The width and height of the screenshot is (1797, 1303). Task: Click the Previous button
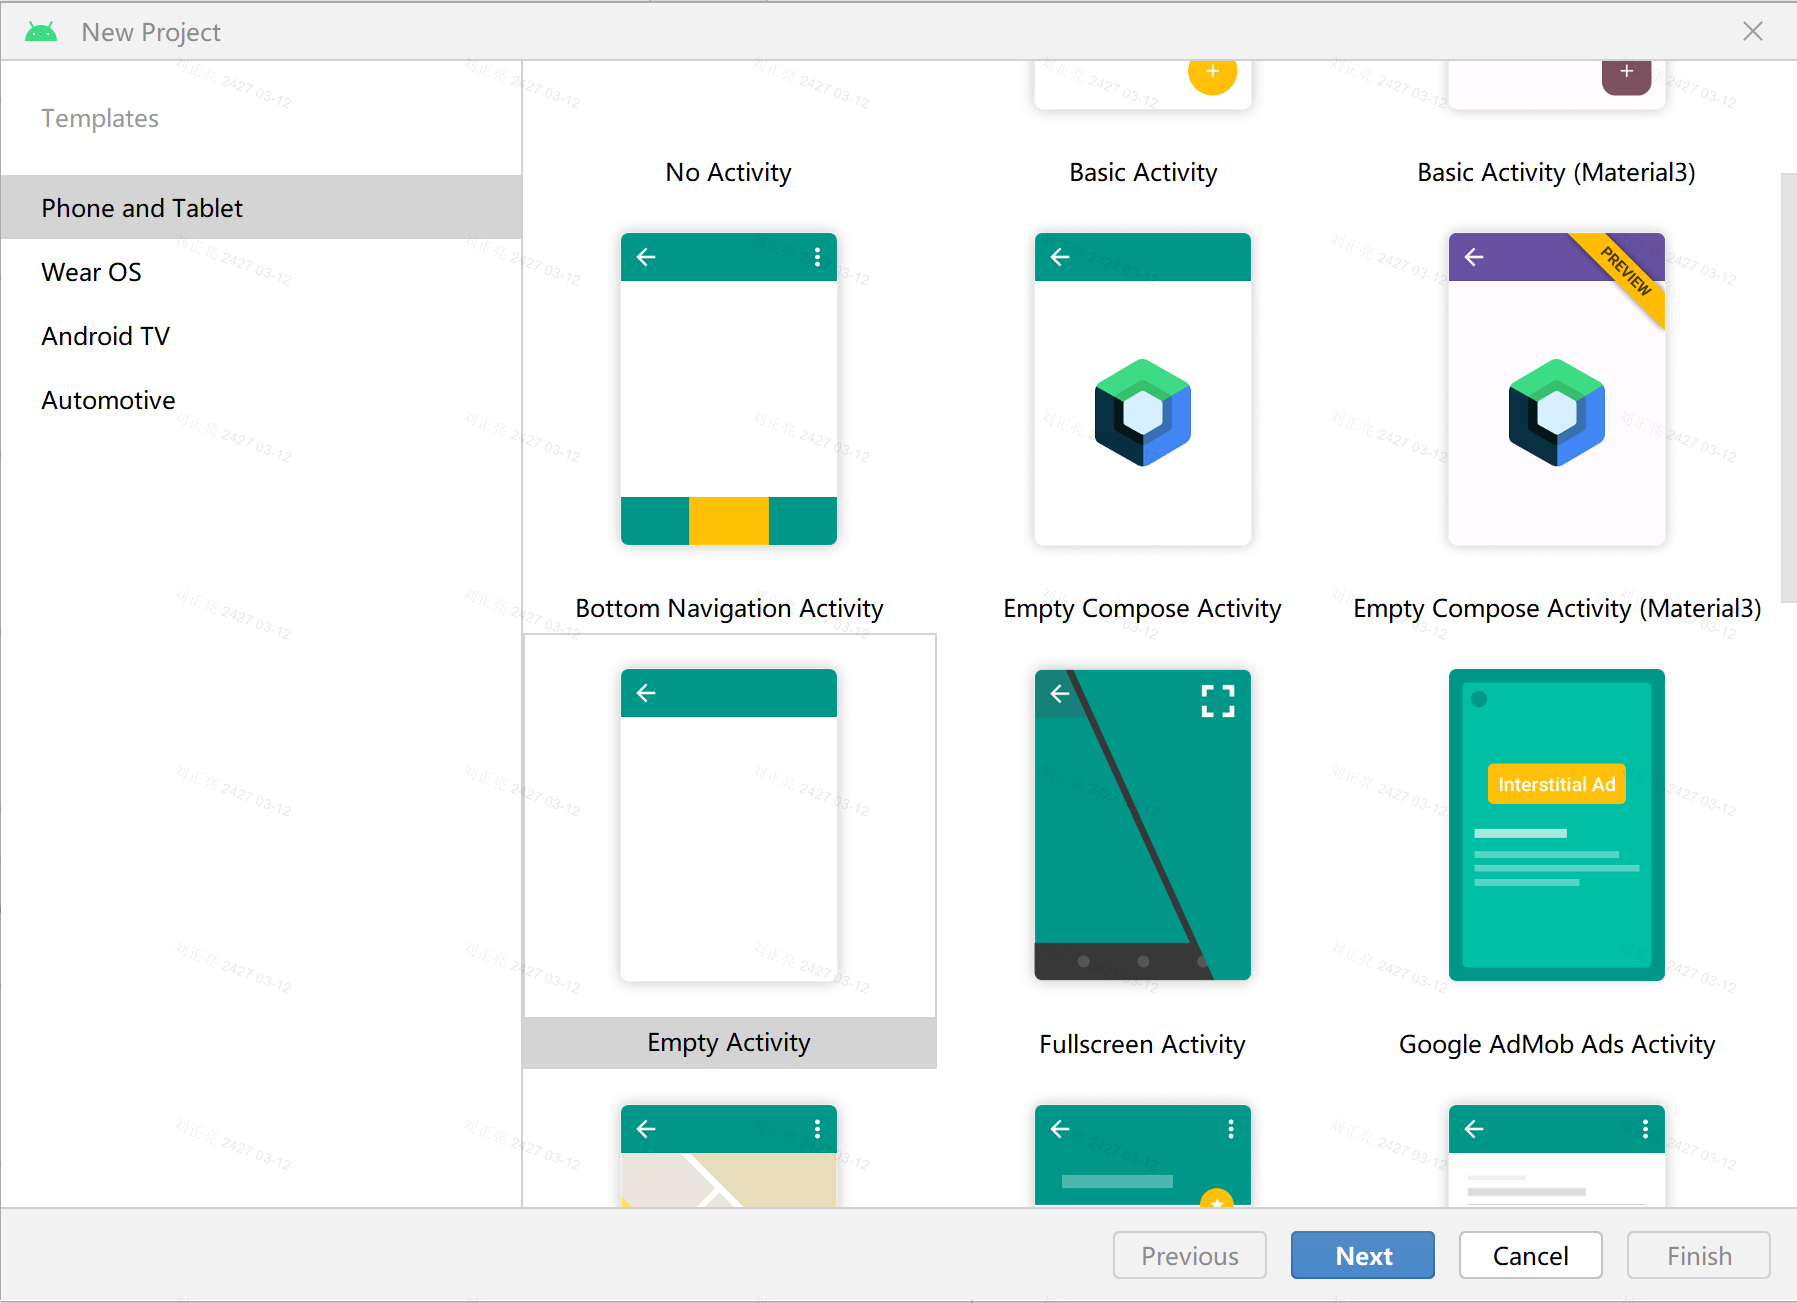coord(1189,1255)
